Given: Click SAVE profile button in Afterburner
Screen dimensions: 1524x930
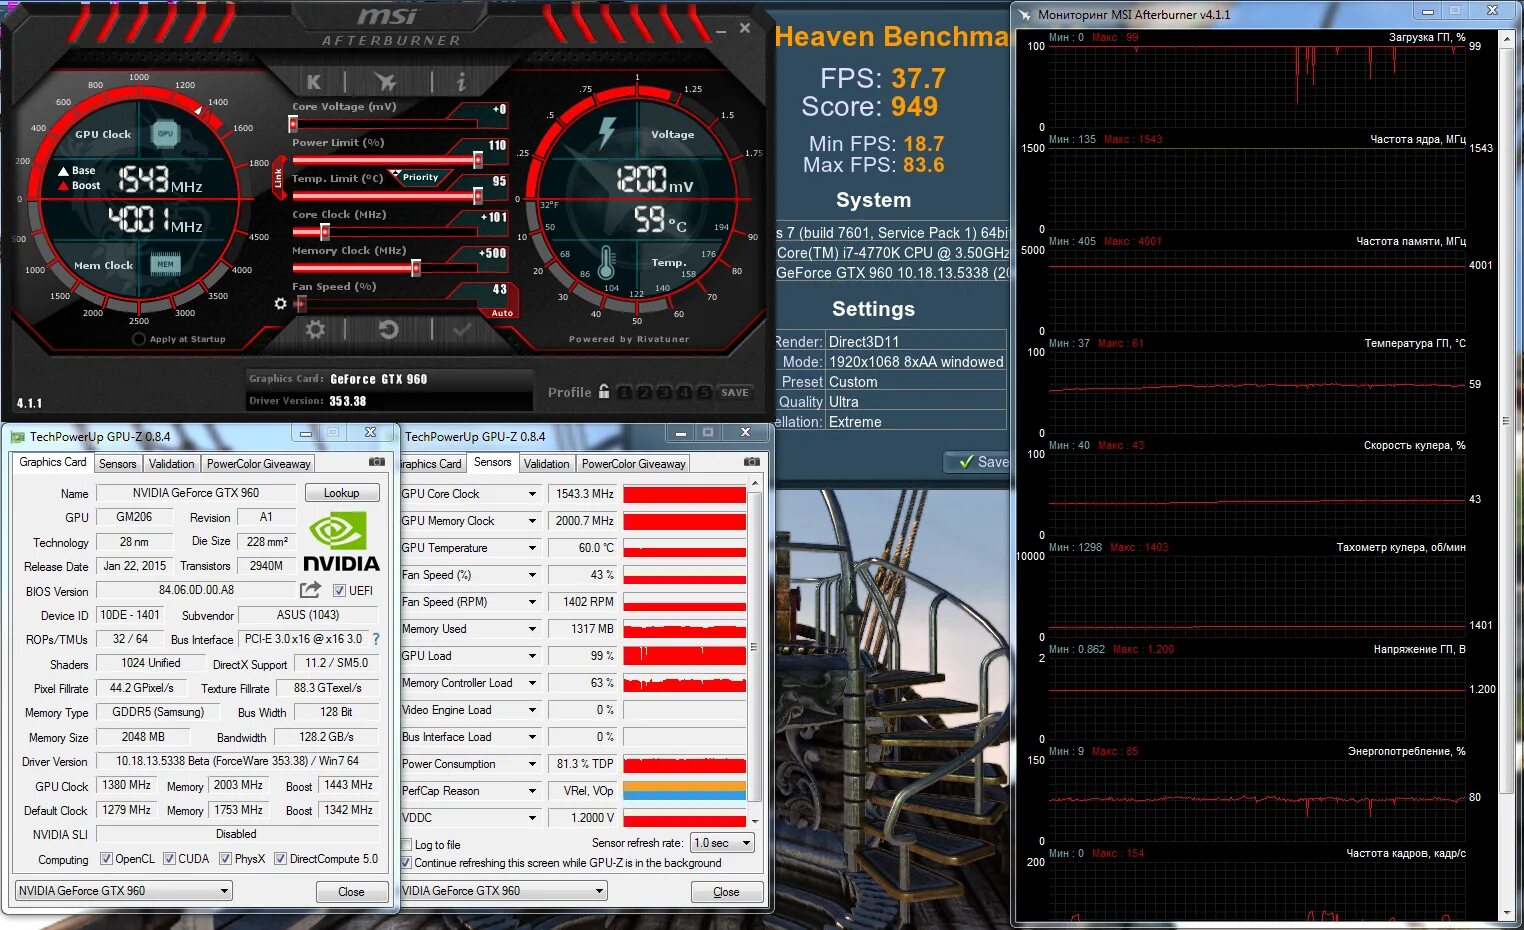Looking at the screenshot, I should click(x=735, y=392).
